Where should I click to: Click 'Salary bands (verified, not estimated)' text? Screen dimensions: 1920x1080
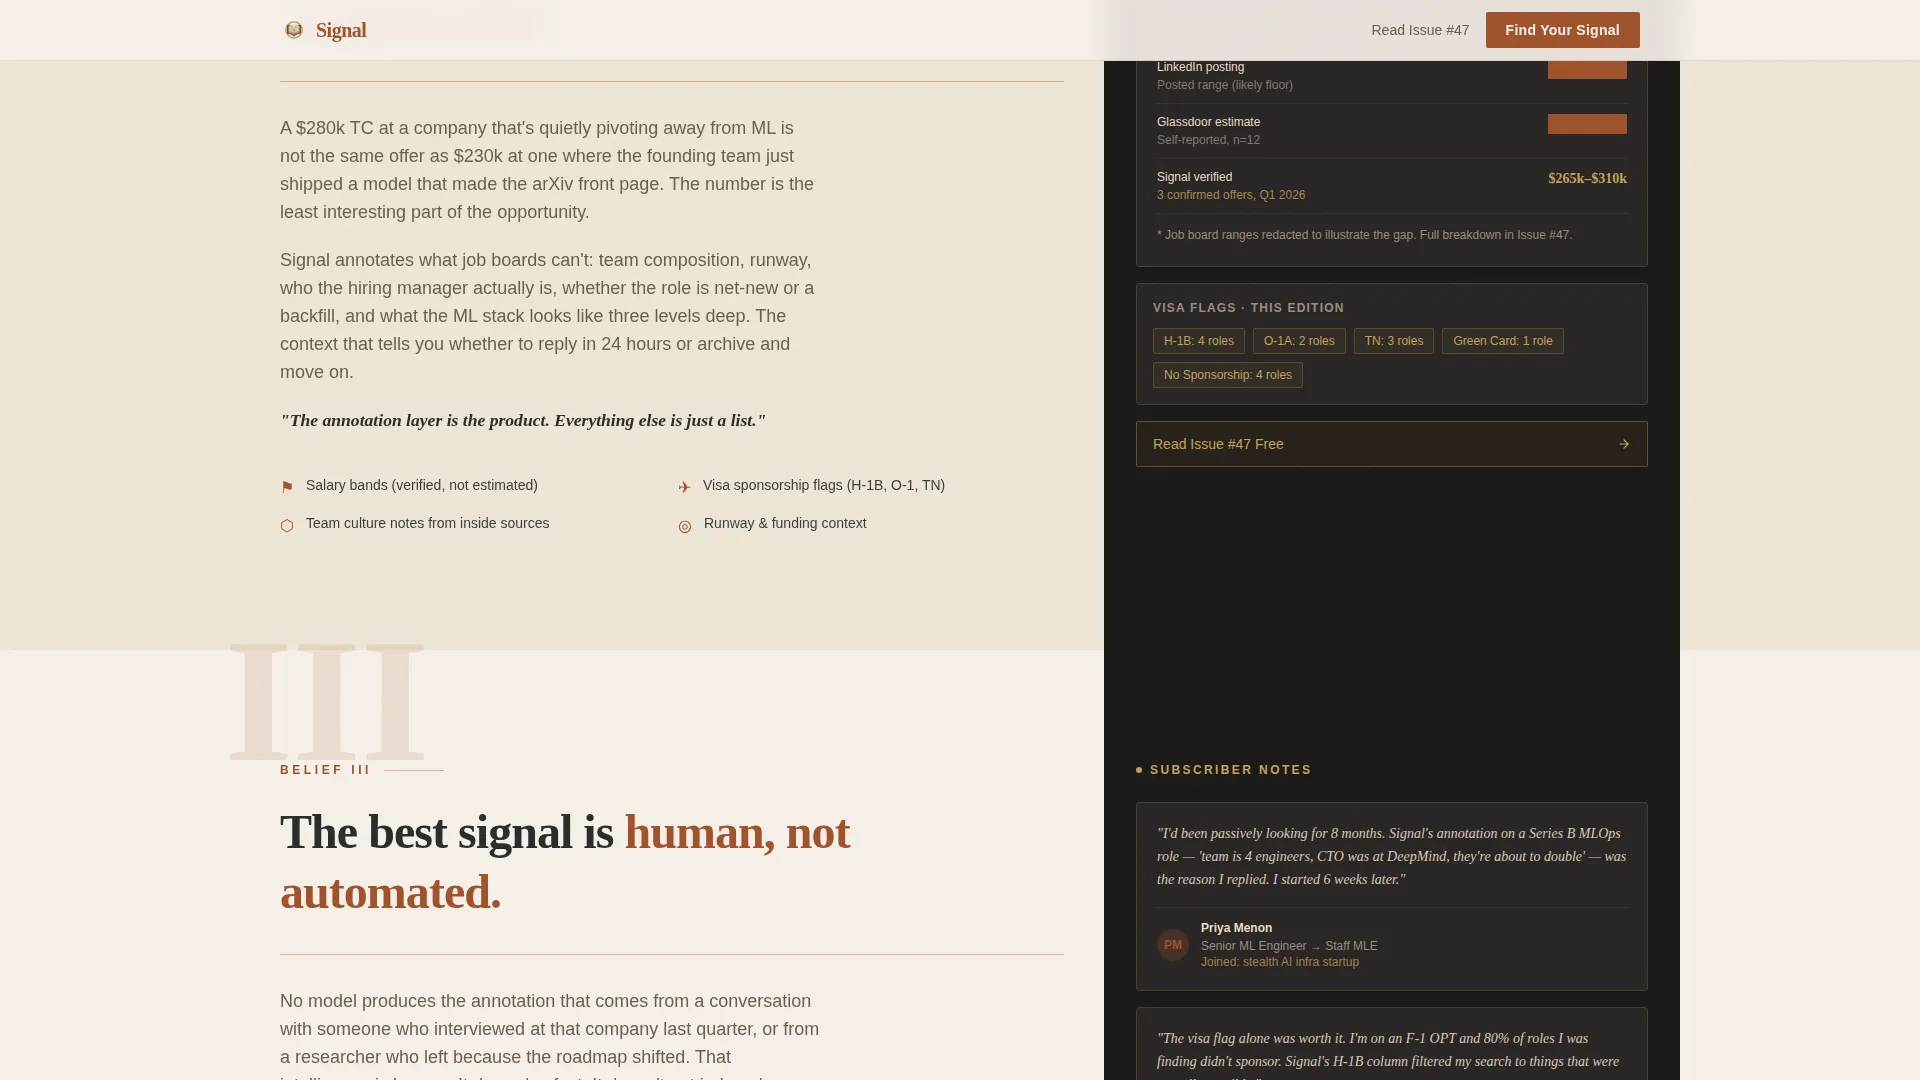coord(421,485)
